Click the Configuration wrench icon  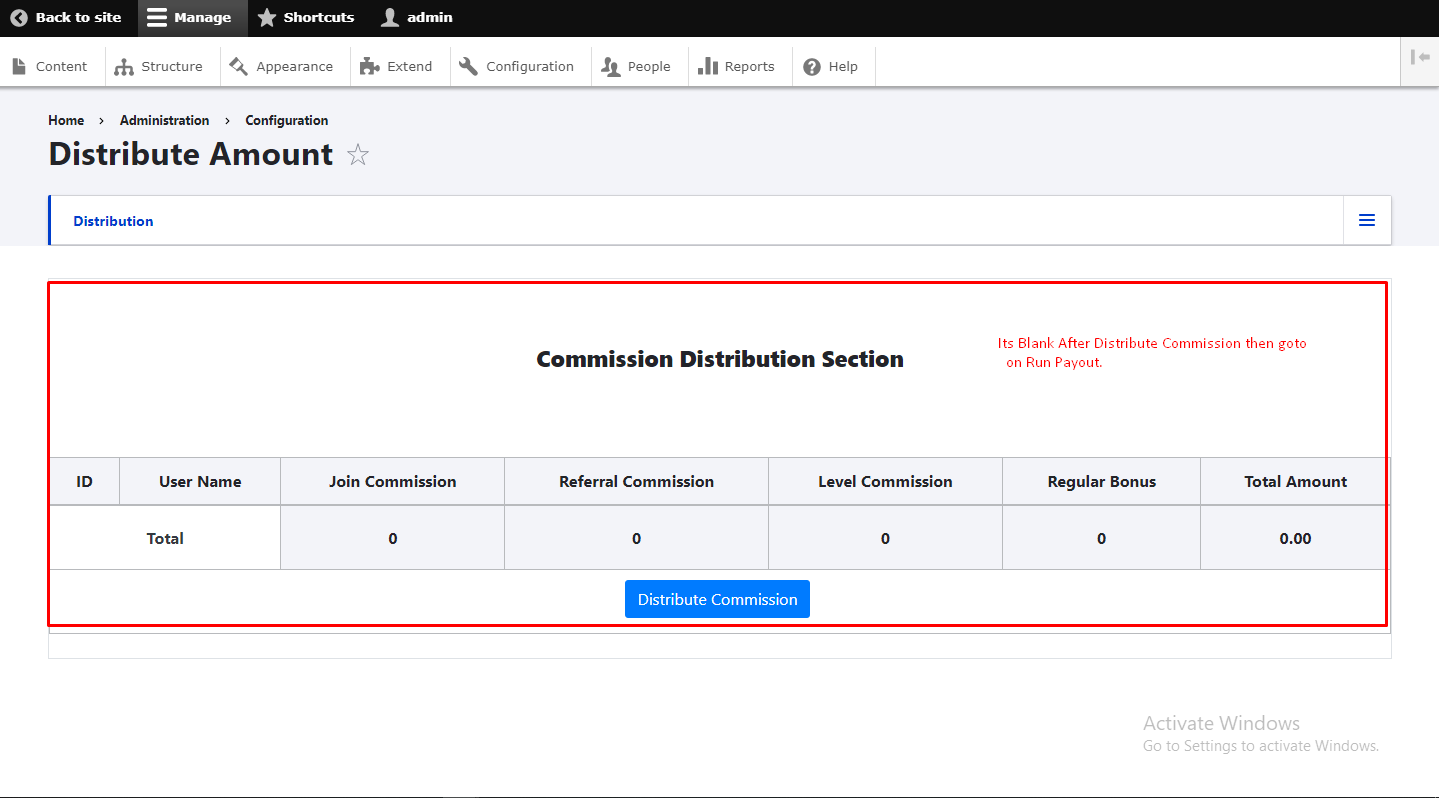(x=468, y=67)
